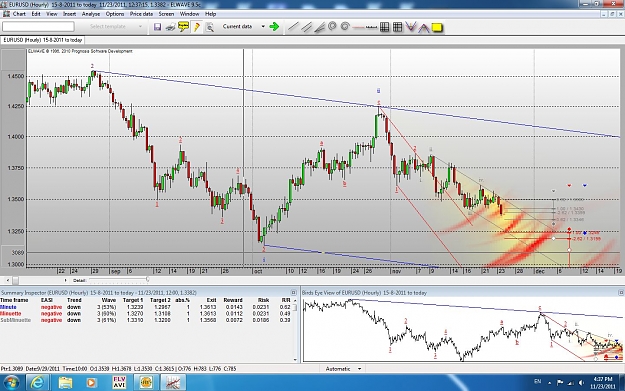Select the second concentric circles tool
Viewport: 625px width, 391px height.
pos(345,27)
